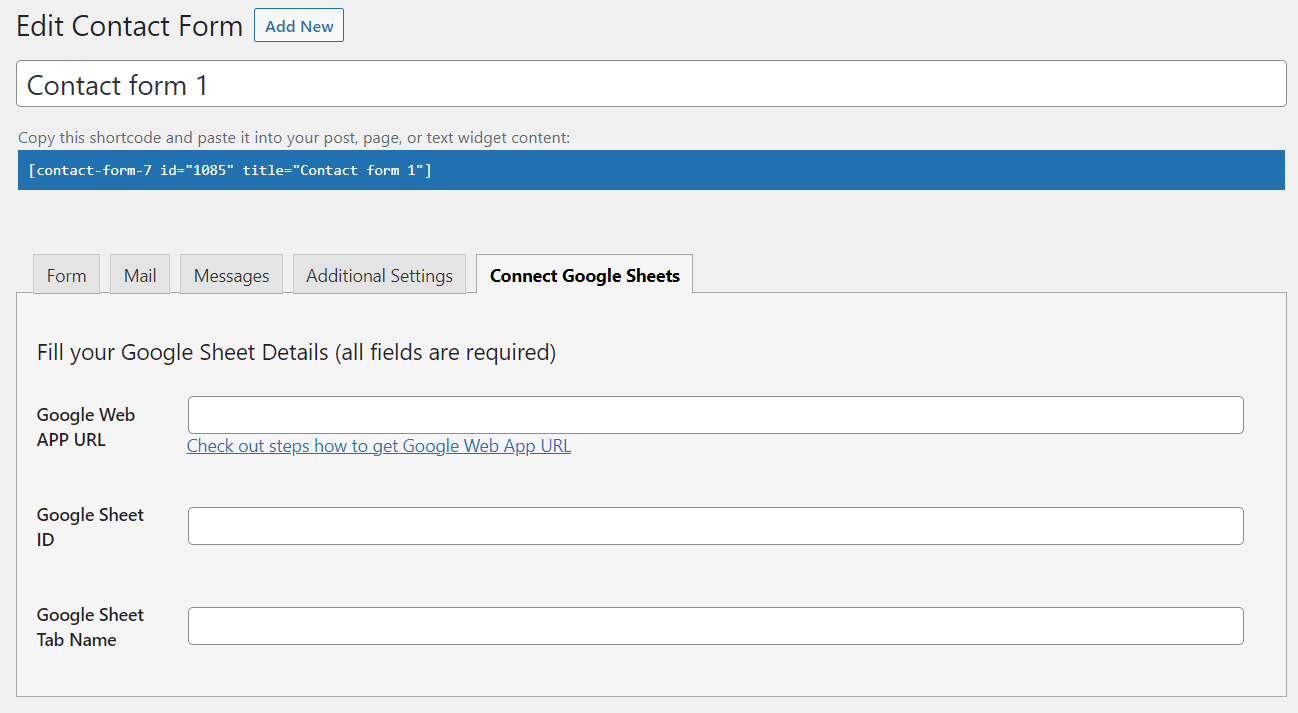The image size is (1298, 713).
Task: Focus the Google Sheet Tab Name field
Action: (x=716, y=626)
